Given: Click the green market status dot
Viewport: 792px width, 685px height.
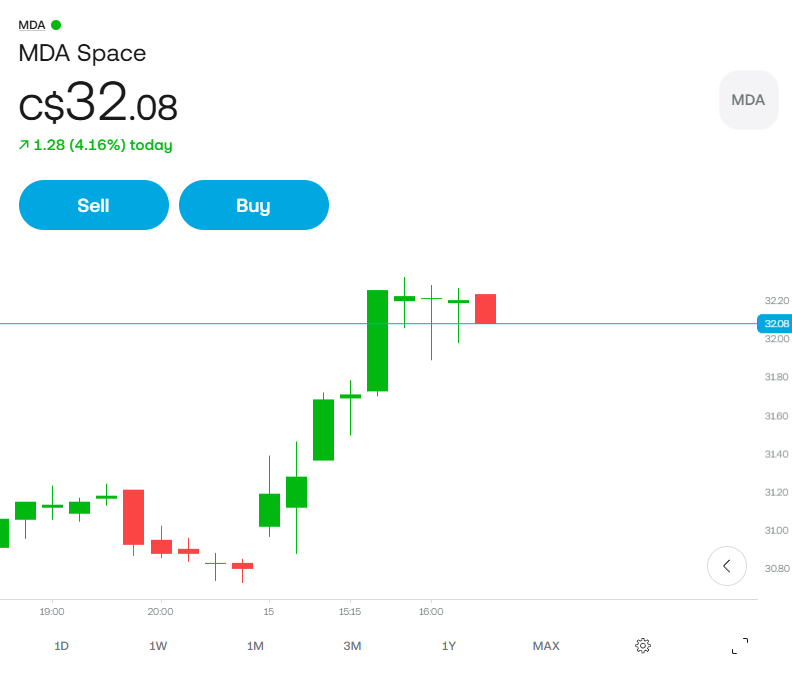Looking at the screenshot, I should pos(56,25).
